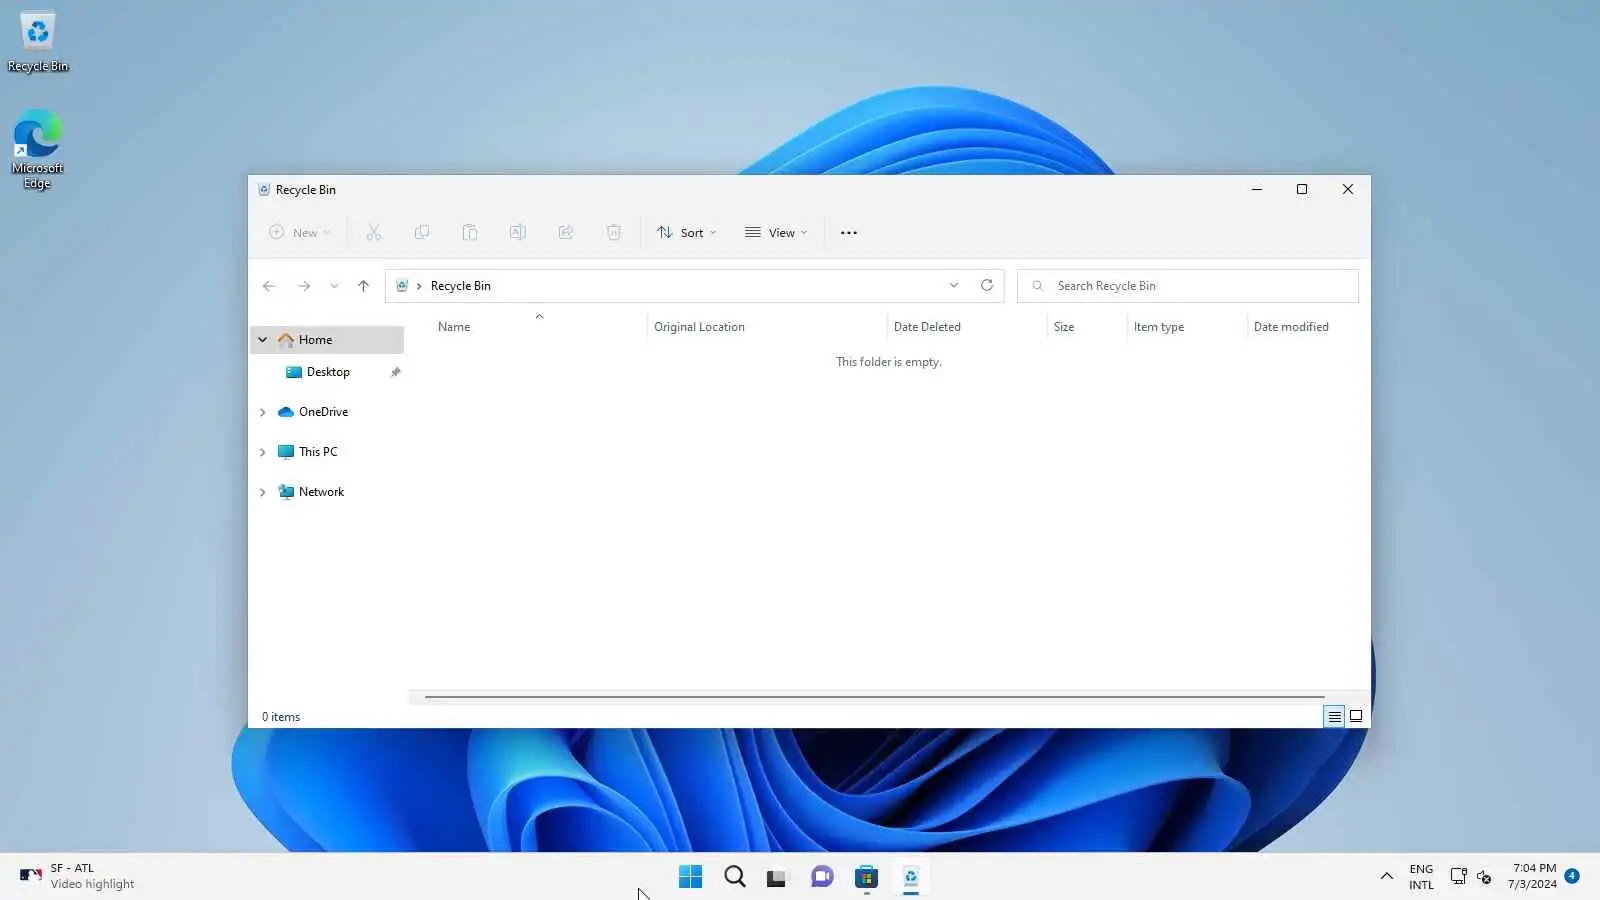Click the Cut scissors icon in toolbar

point(374,233)
